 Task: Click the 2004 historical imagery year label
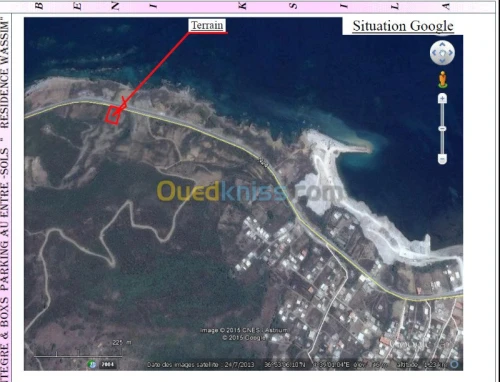pos(108,364)
